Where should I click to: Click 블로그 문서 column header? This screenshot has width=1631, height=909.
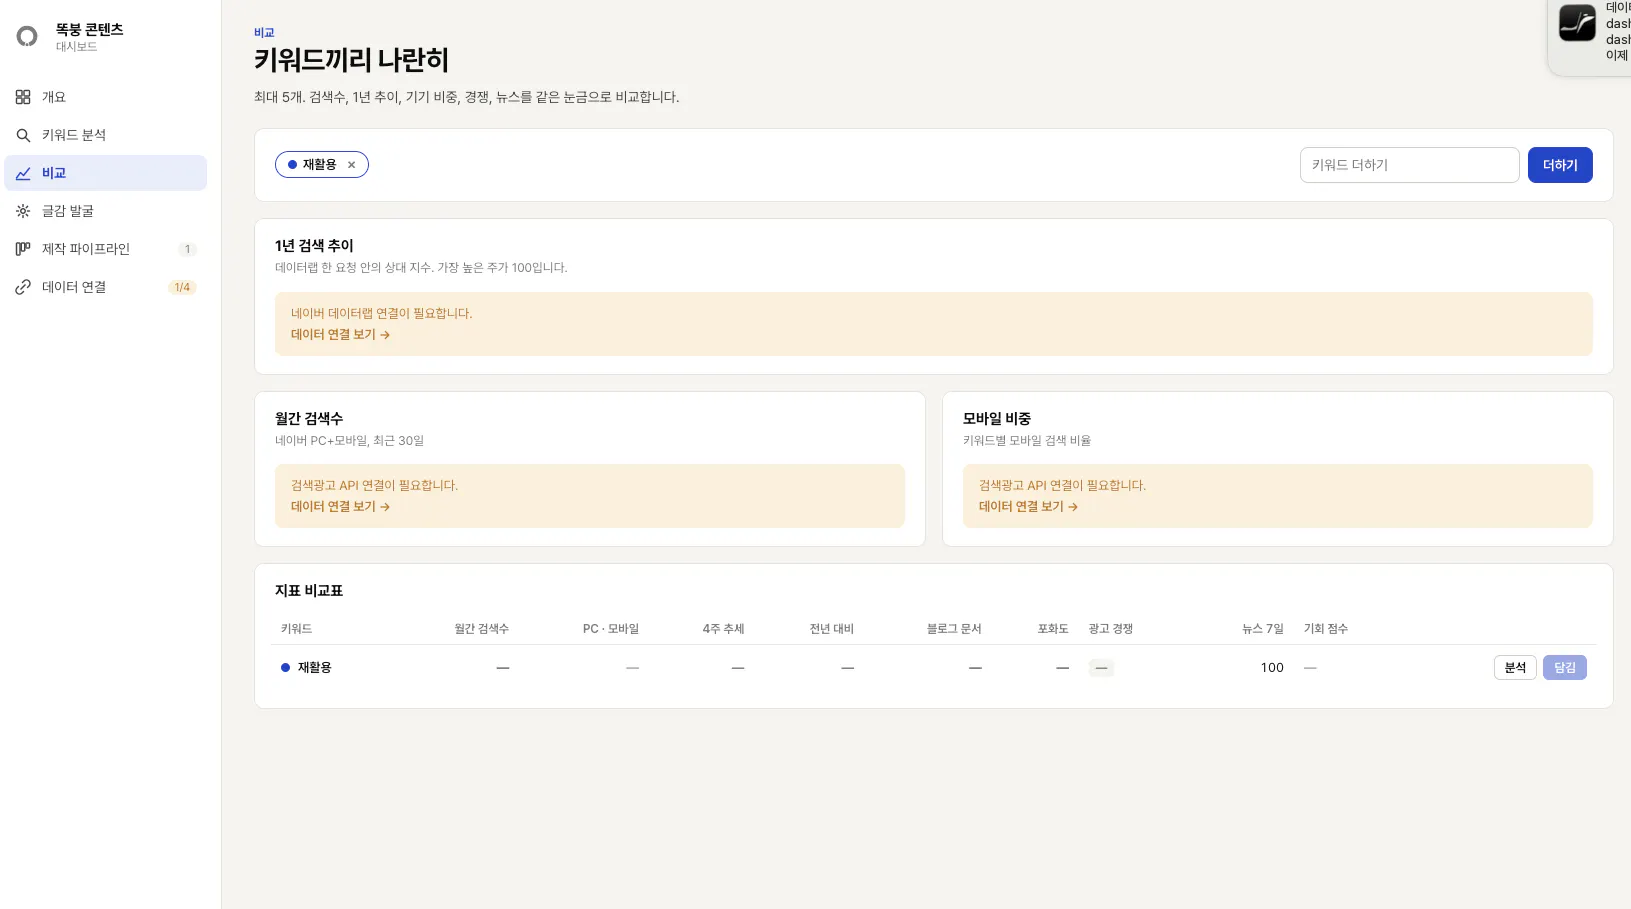[x=954, y=629]
